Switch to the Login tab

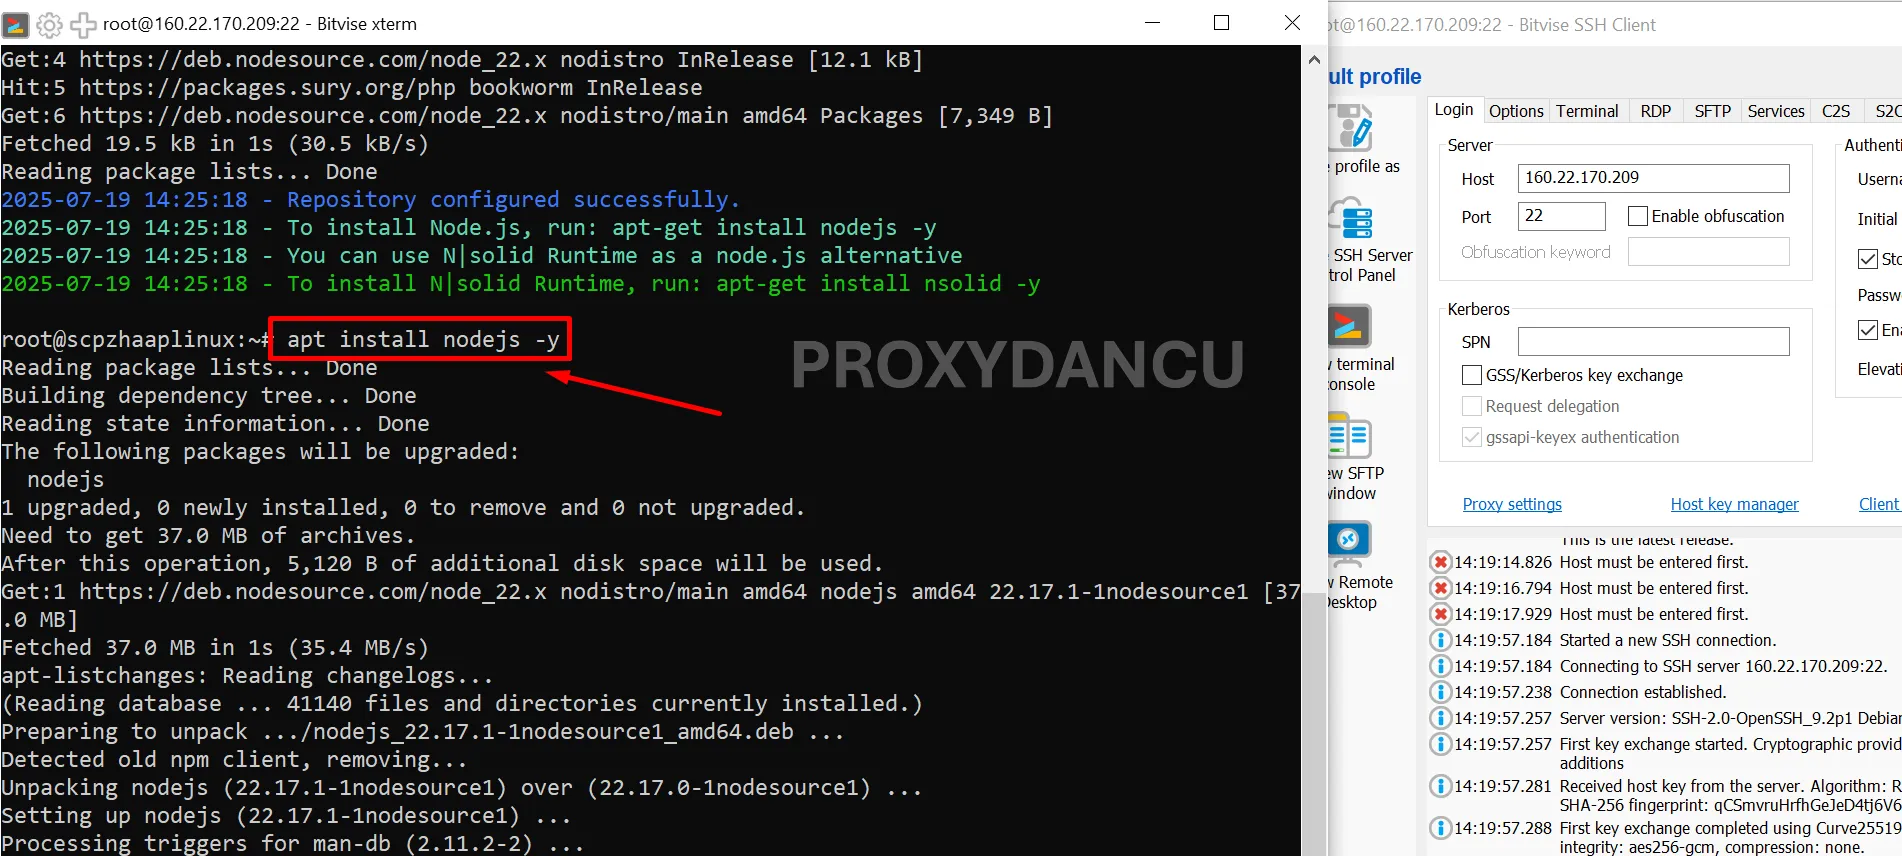tap(1454, 110)
